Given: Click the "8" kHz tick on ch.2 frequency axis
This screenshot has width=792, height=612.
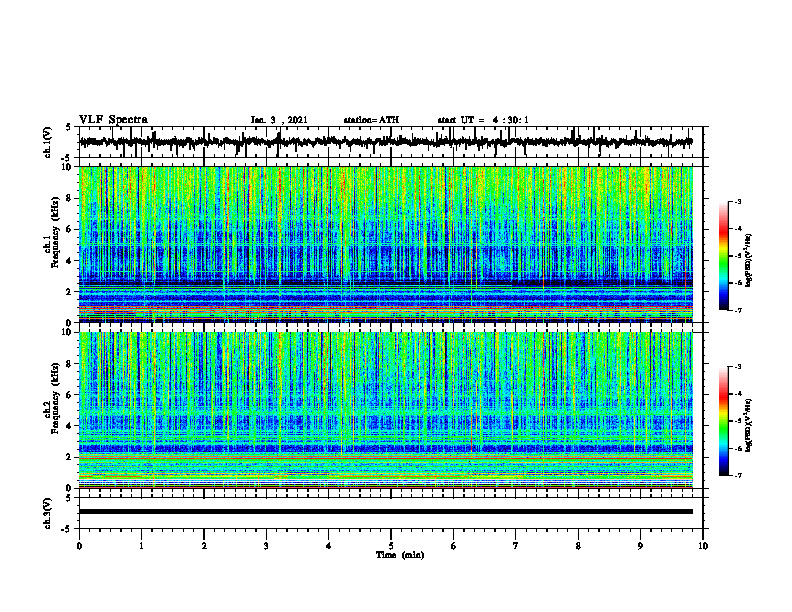Looking at the screenshot, I should [69, 364].
